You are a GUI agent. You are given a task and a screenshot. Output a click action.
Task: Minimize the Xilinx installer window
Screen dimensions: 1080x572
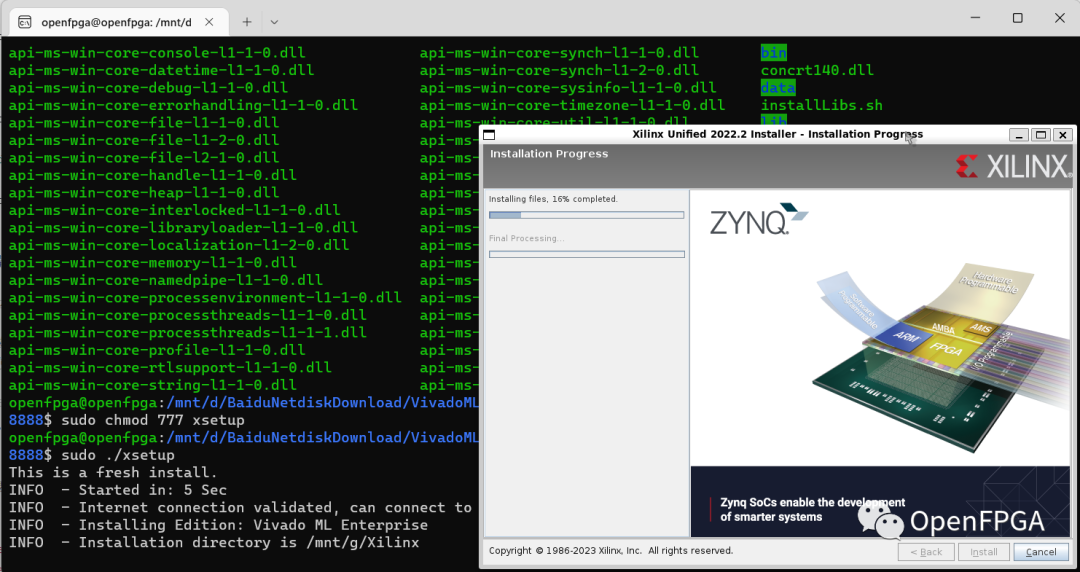1019,134
